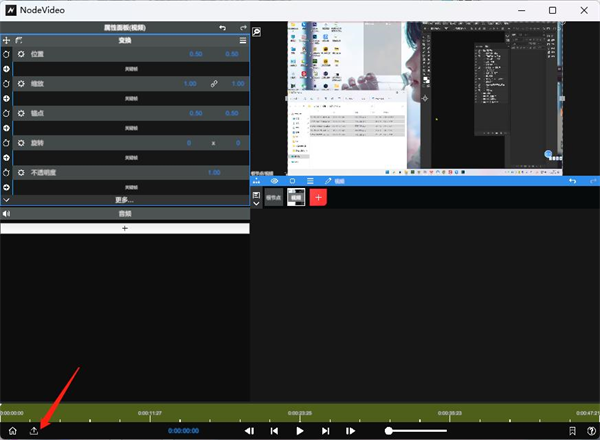Click the export icon in bottom bar

[34, 431]
